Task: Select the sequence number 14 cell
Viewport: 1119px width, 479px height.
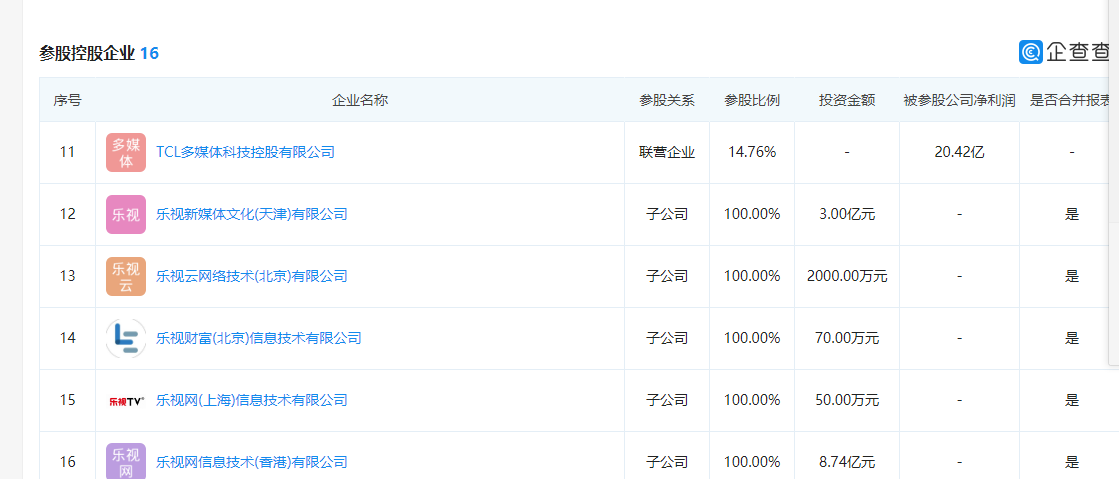Action: [67, 338]
